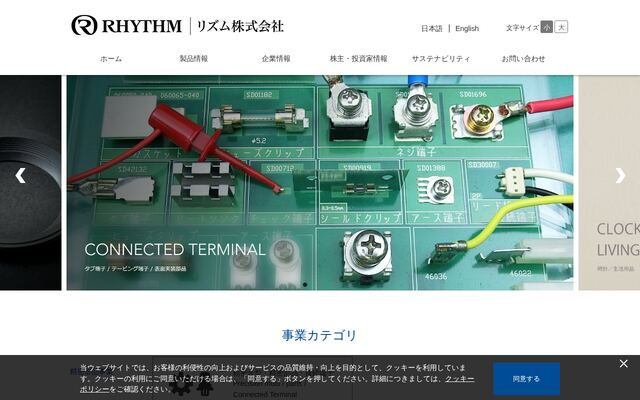This screenshot has height=400, width=640.
Task: Click the CONNECTED TERMINAL slide title
Action: click(x=175, y=249)
